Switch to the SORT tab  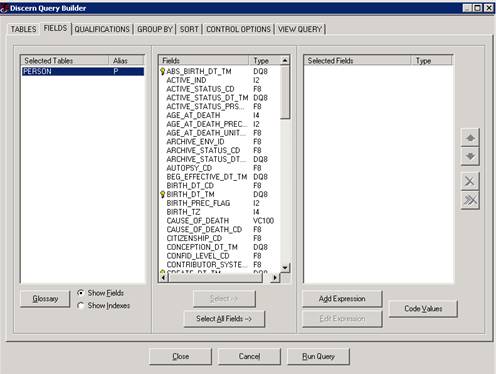click(189, 29)
